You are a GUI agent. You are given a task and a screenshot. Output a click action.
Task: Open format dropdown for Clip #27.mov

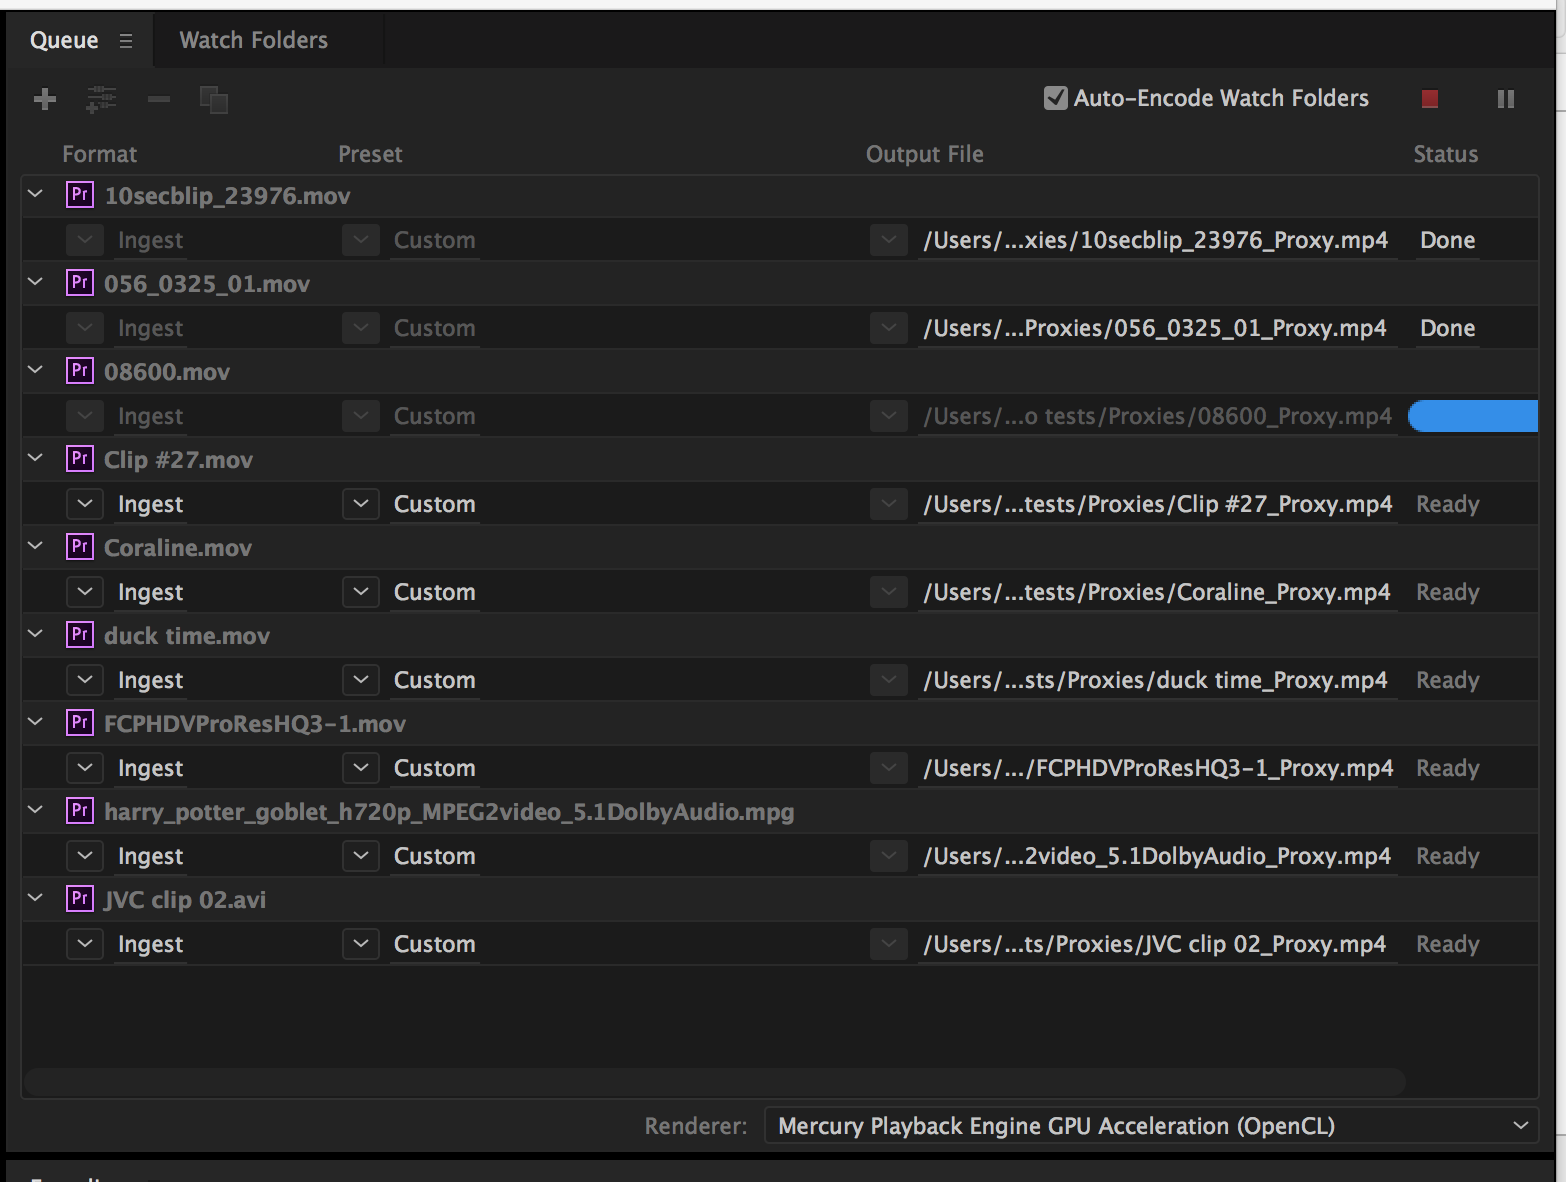(x=85, y=504)
